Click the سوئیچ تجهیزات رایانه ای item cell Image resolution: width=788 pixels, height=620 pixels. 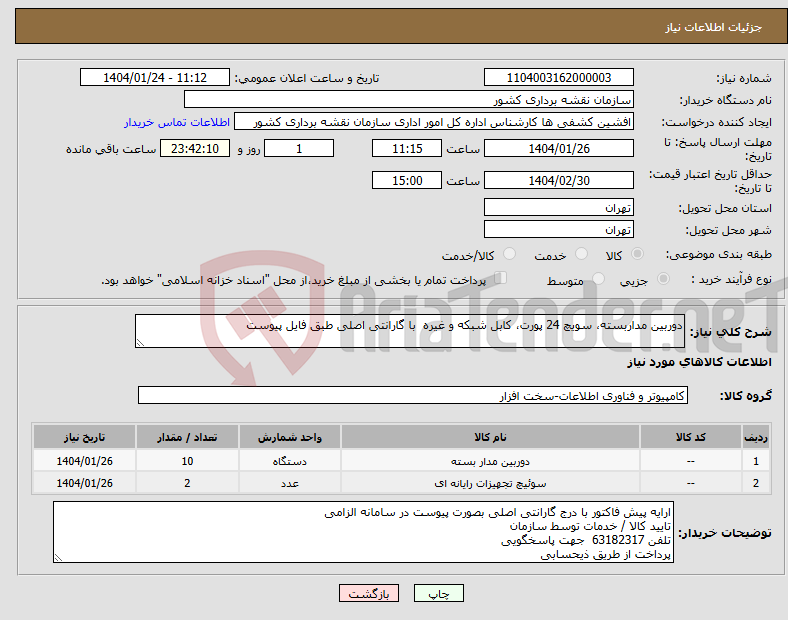[490, 483]
